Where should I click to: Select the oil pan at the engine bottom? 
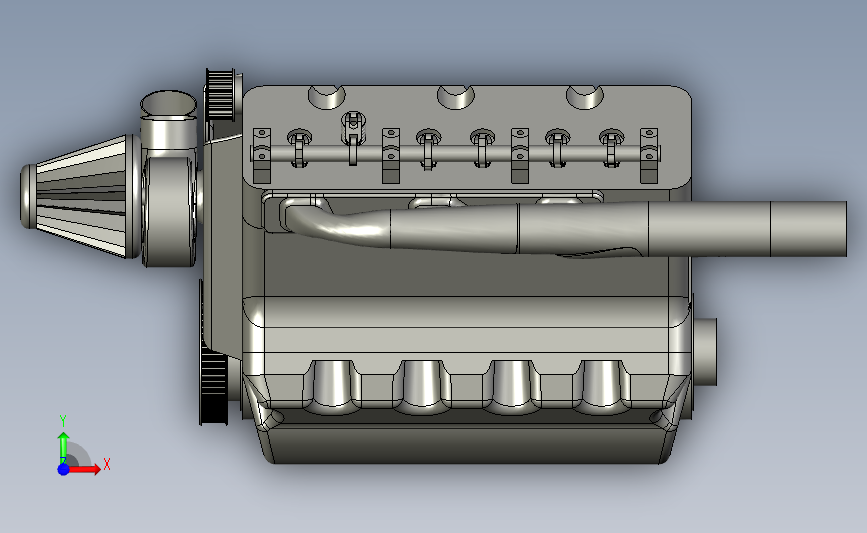[467, 444]
